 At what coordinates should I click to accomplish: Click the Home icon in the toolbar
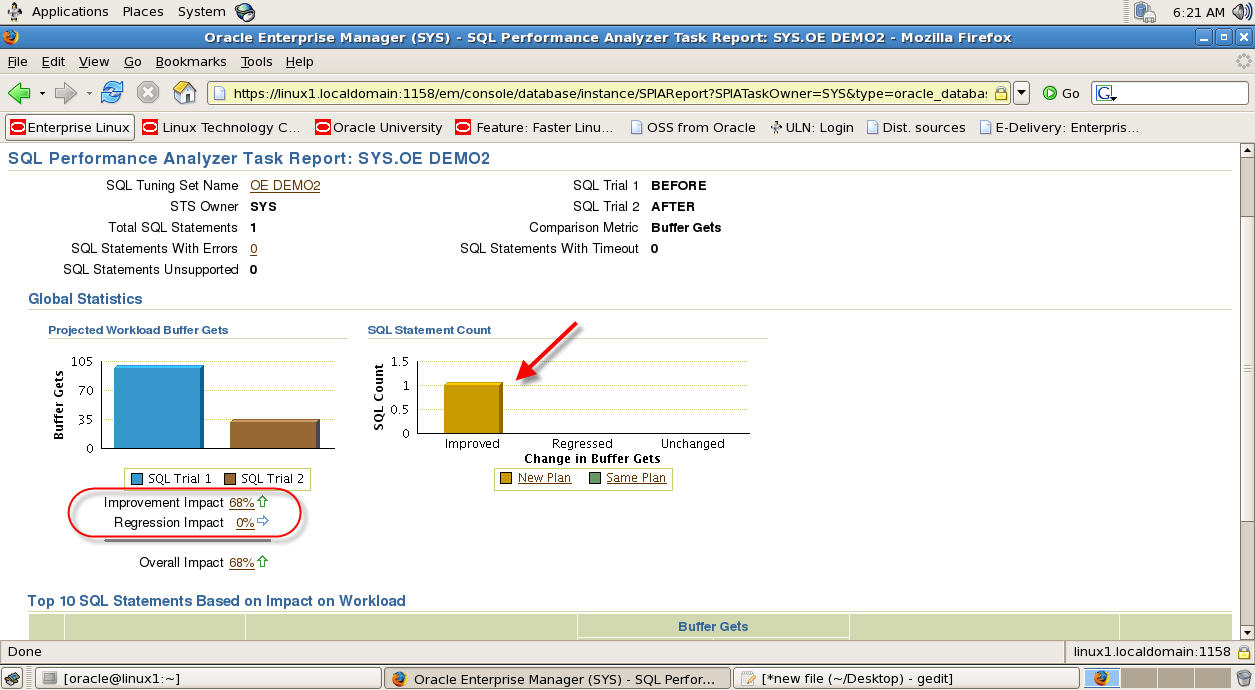(x=184, y=92)
